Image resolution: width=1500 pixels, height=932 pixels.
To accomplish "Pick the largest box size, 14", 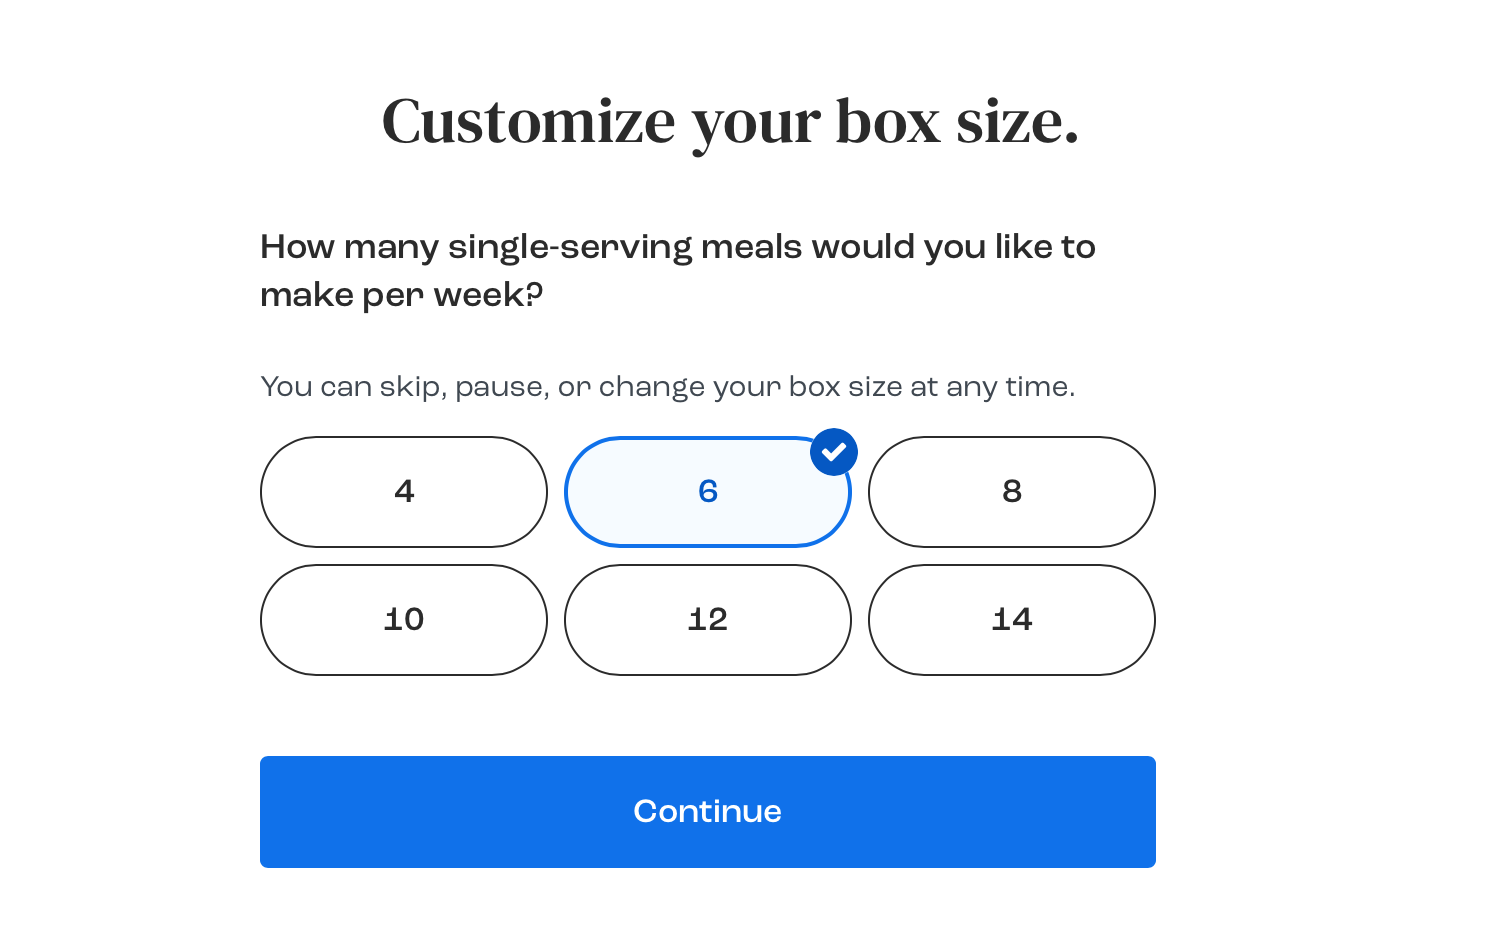I will 1012,620.
